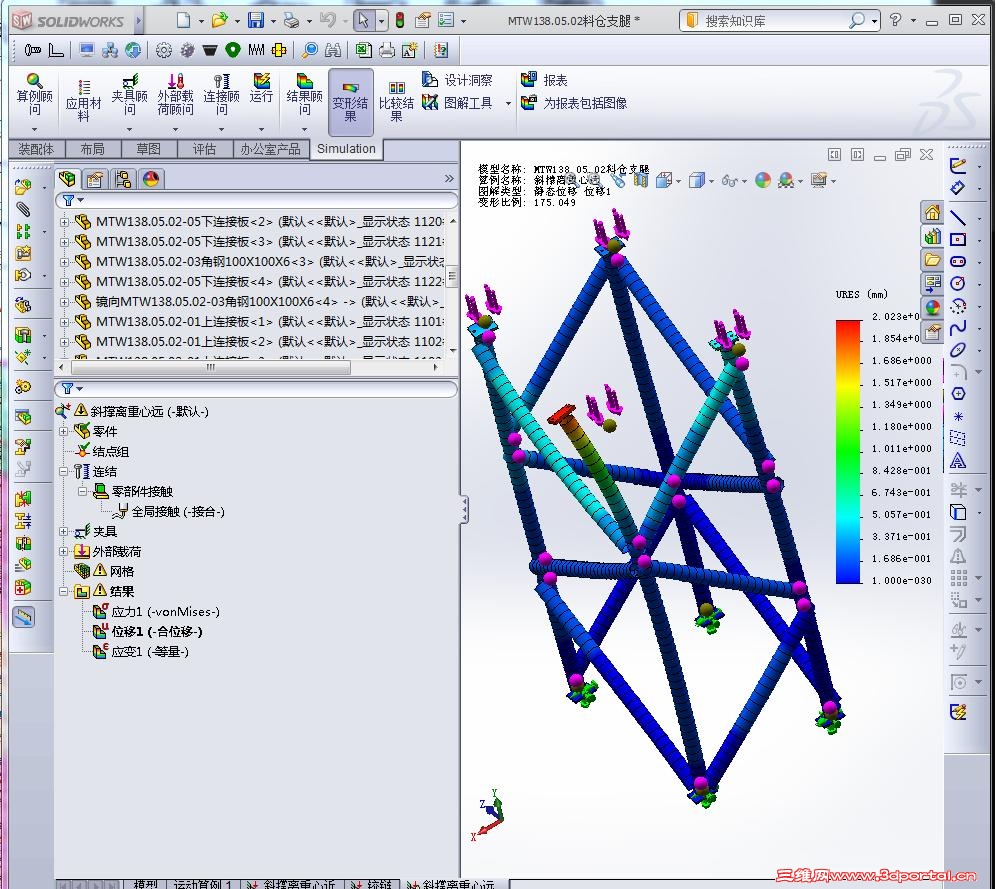
Task: Select 全局接触 (-接合-) item
Action: pos(178,511)
